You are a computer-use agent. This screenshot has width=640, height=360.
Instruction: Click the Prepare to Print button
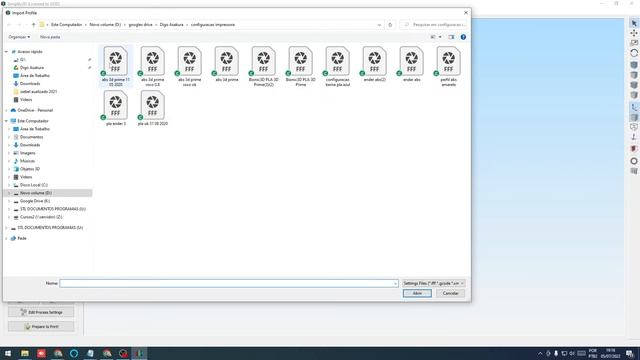41,327
